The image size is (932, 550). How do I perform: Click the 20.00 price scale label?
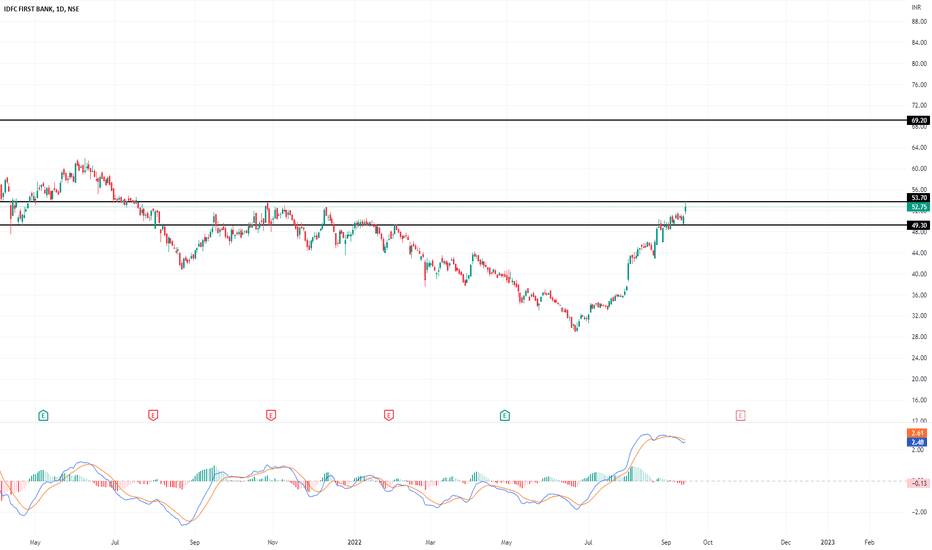click(x=919, y=379)
